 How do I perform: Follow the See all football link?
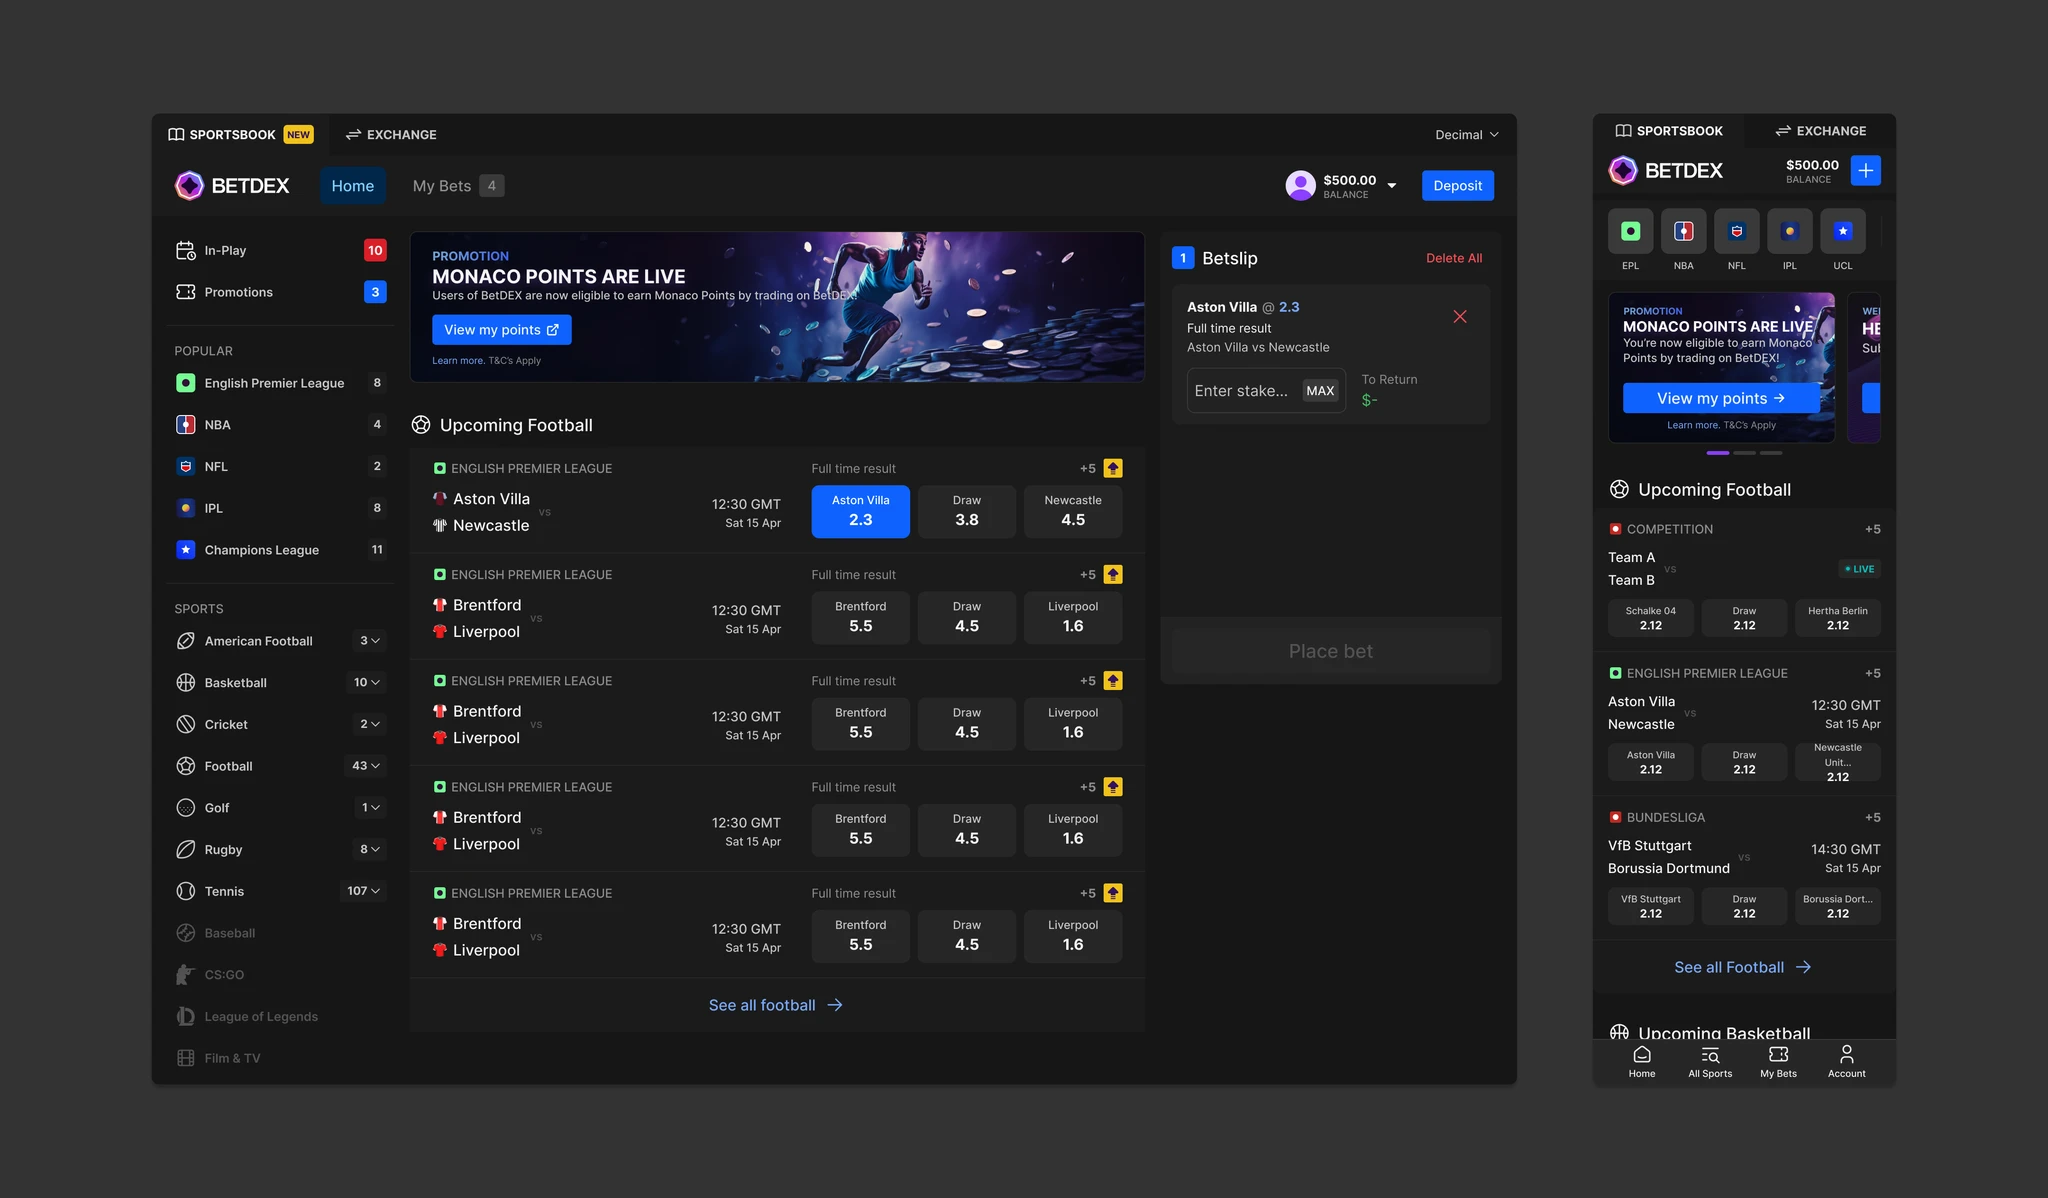click(x=775, y=1004)
